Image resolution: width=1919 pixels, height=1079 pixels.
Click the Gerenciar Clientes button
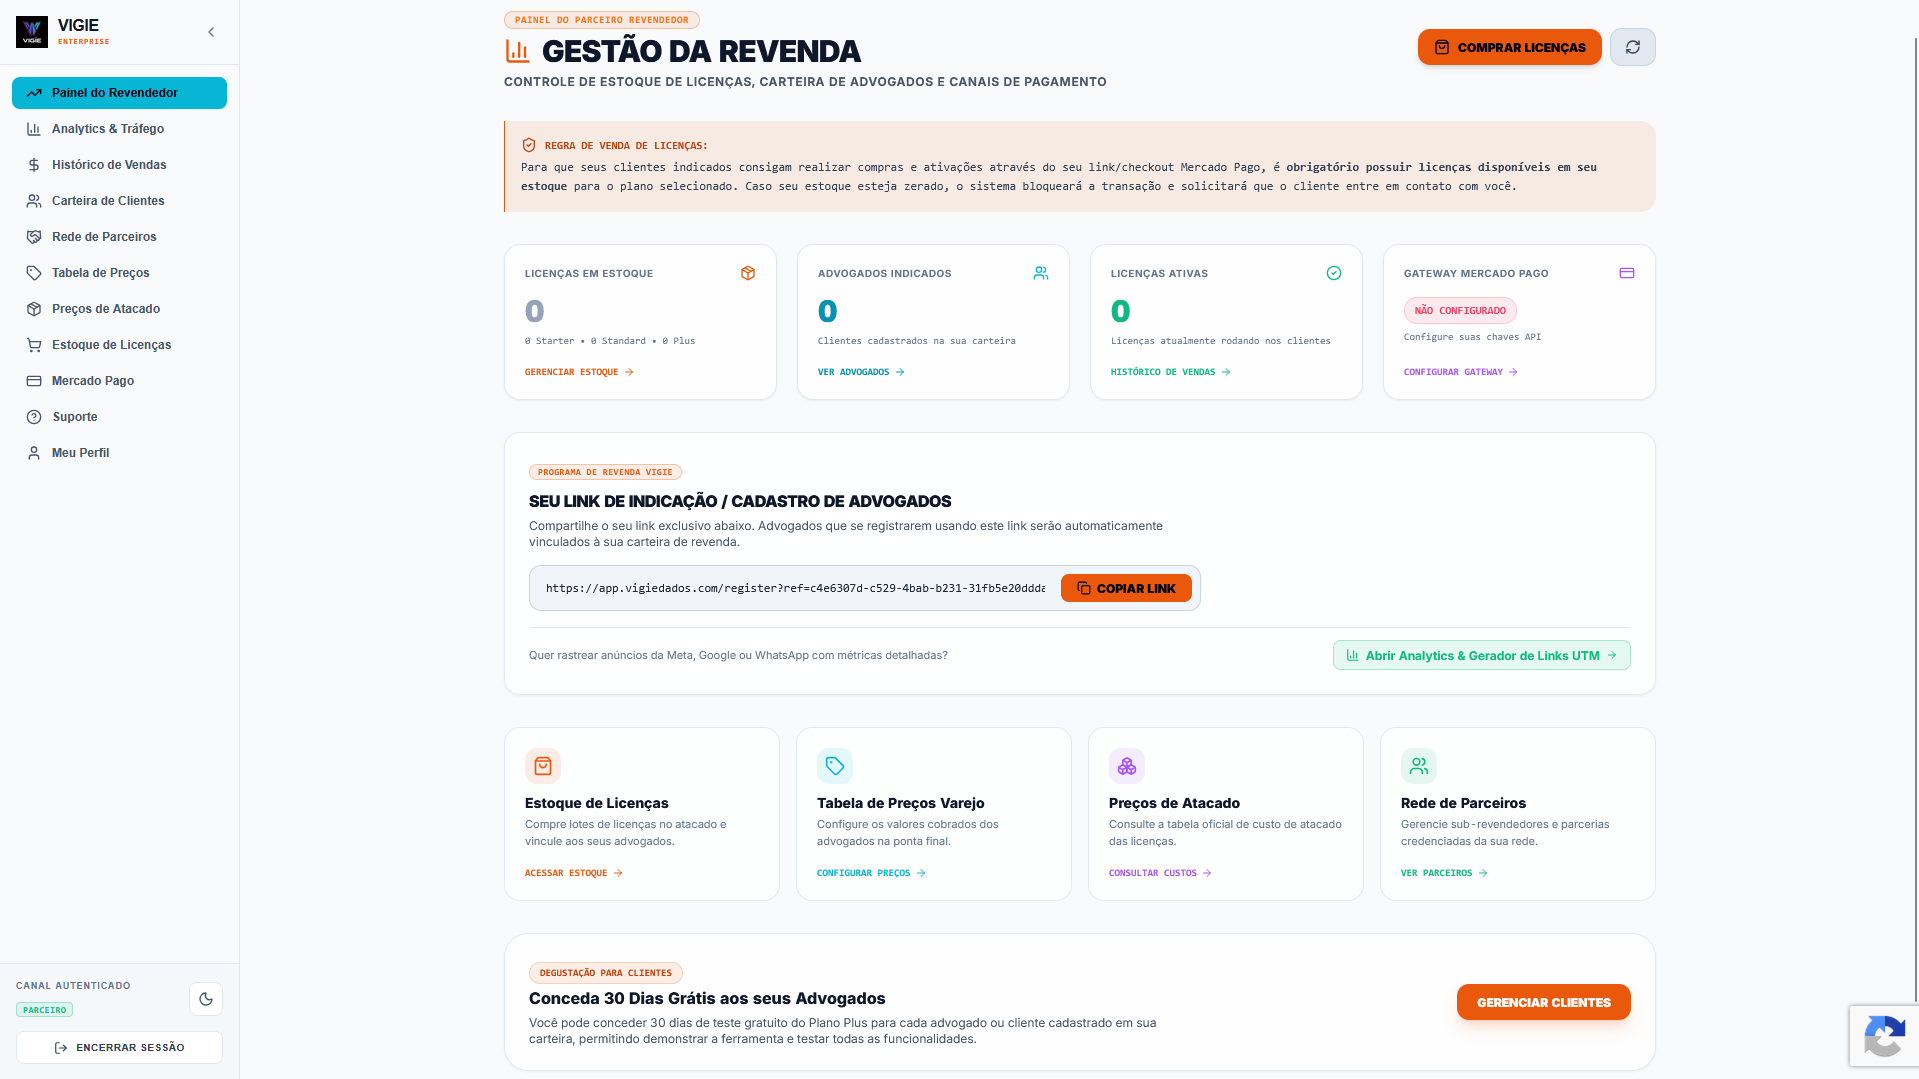(x=1543, y=1002)
